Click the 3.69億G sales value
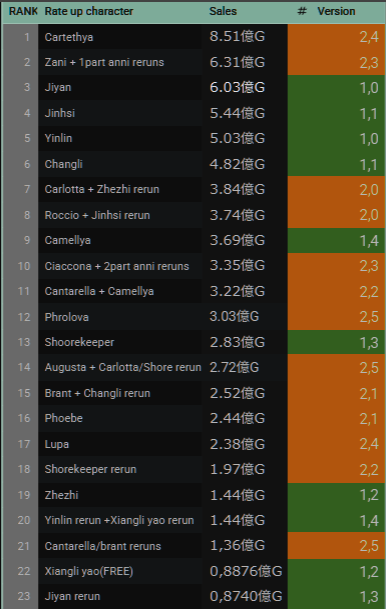 (237, 240)
